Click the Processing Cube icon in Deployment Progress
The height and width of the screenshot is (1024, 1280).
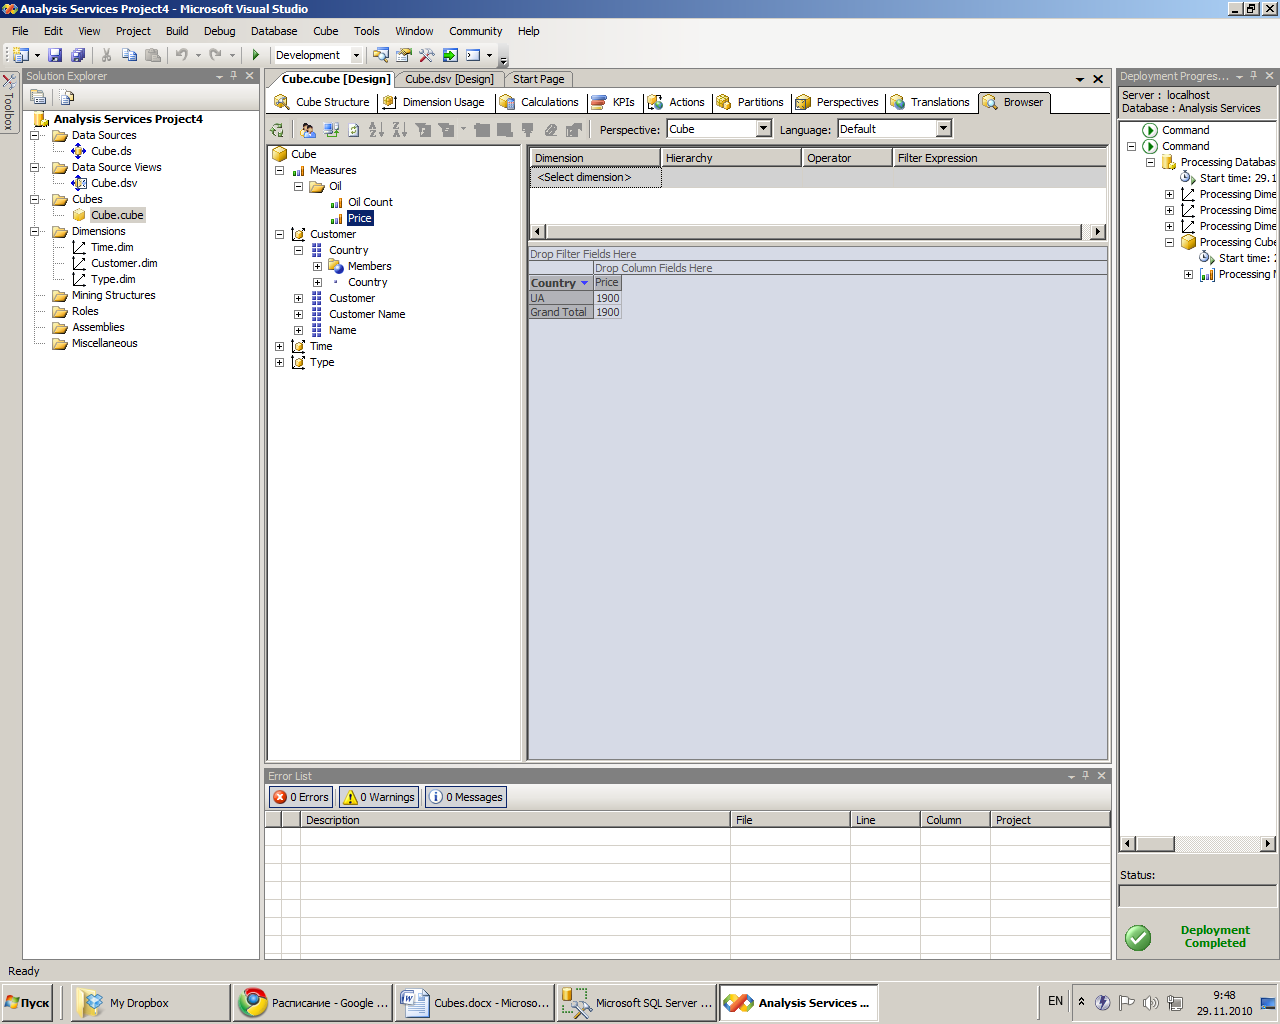[1188, 242]
